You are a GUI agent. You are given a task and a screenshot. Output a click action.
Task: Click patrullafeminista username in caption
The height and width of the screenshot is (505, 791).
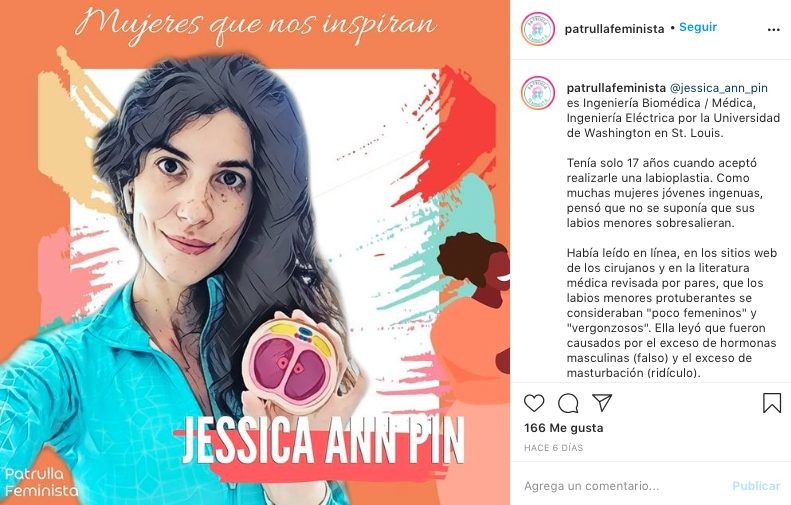pos(616,88)
